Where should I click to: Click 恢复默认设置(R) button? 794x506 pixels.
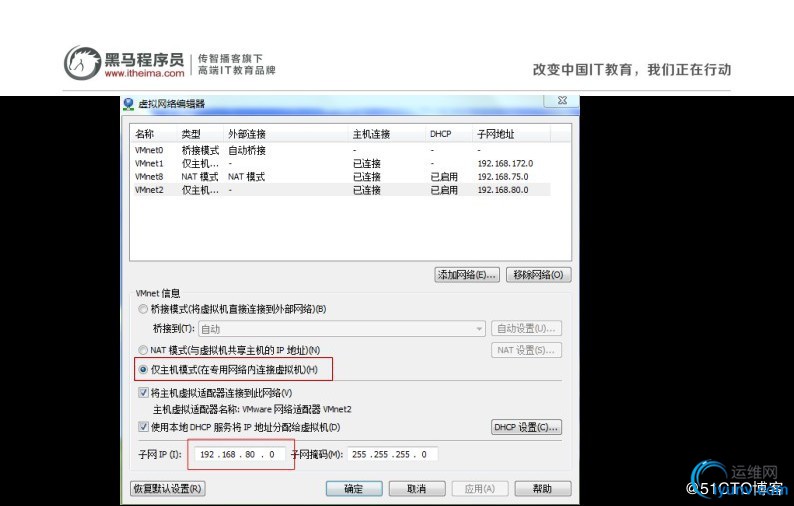coord(168,488)
